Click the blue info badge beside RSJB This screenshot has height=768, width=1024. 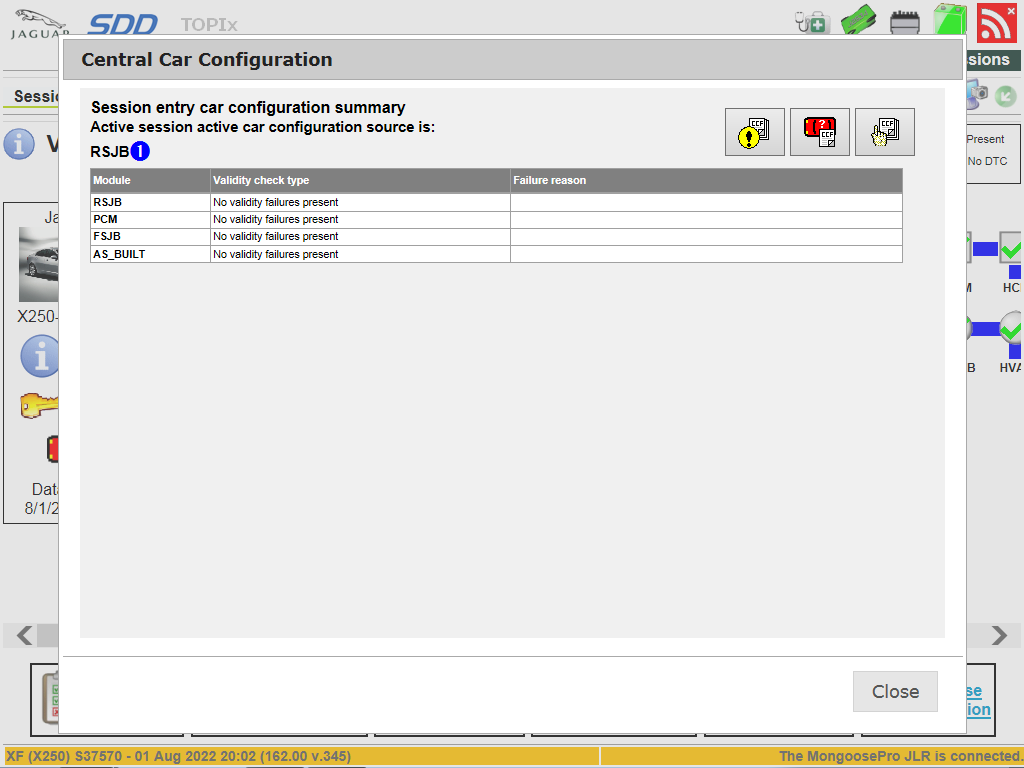click(140, 152)
